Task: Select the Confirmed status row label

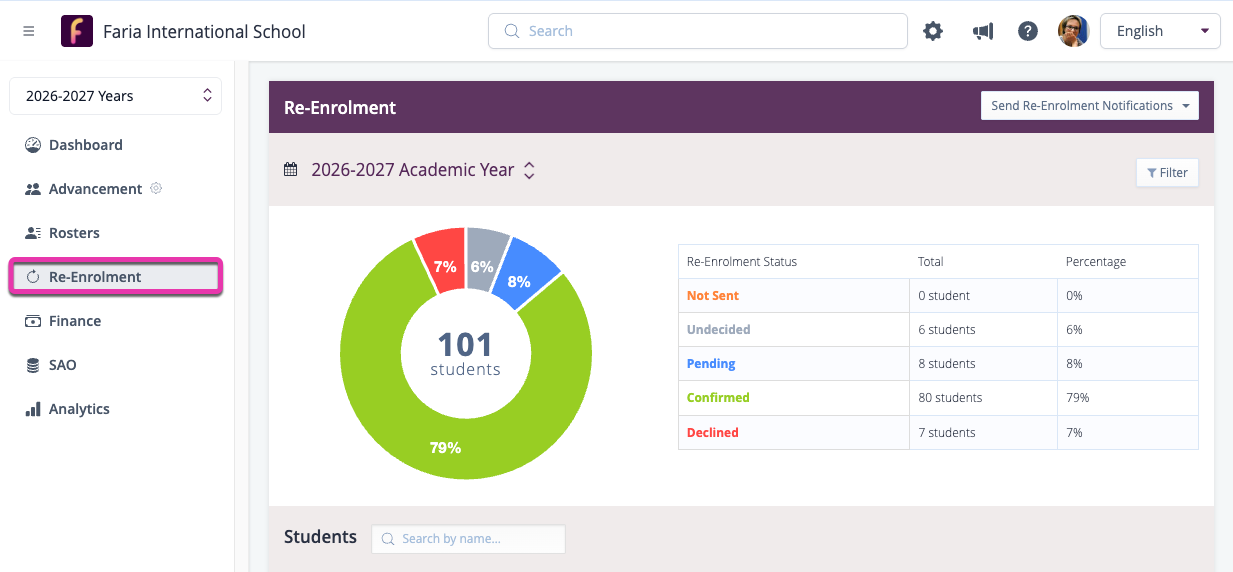Action: pyautogui.click(x=718, y=398)
